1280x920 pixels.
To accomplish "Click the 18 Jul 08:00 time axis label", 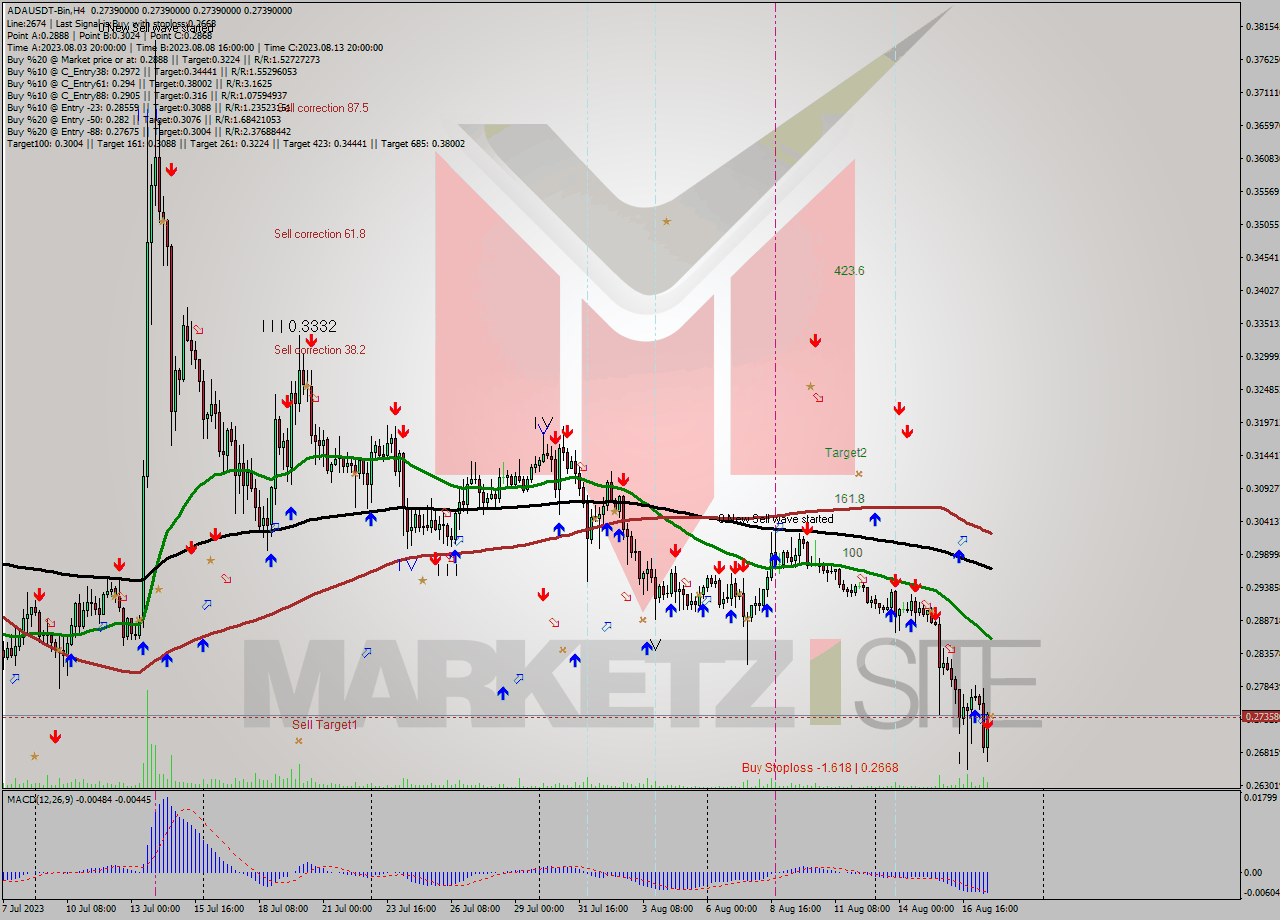I will click(283, 909).
